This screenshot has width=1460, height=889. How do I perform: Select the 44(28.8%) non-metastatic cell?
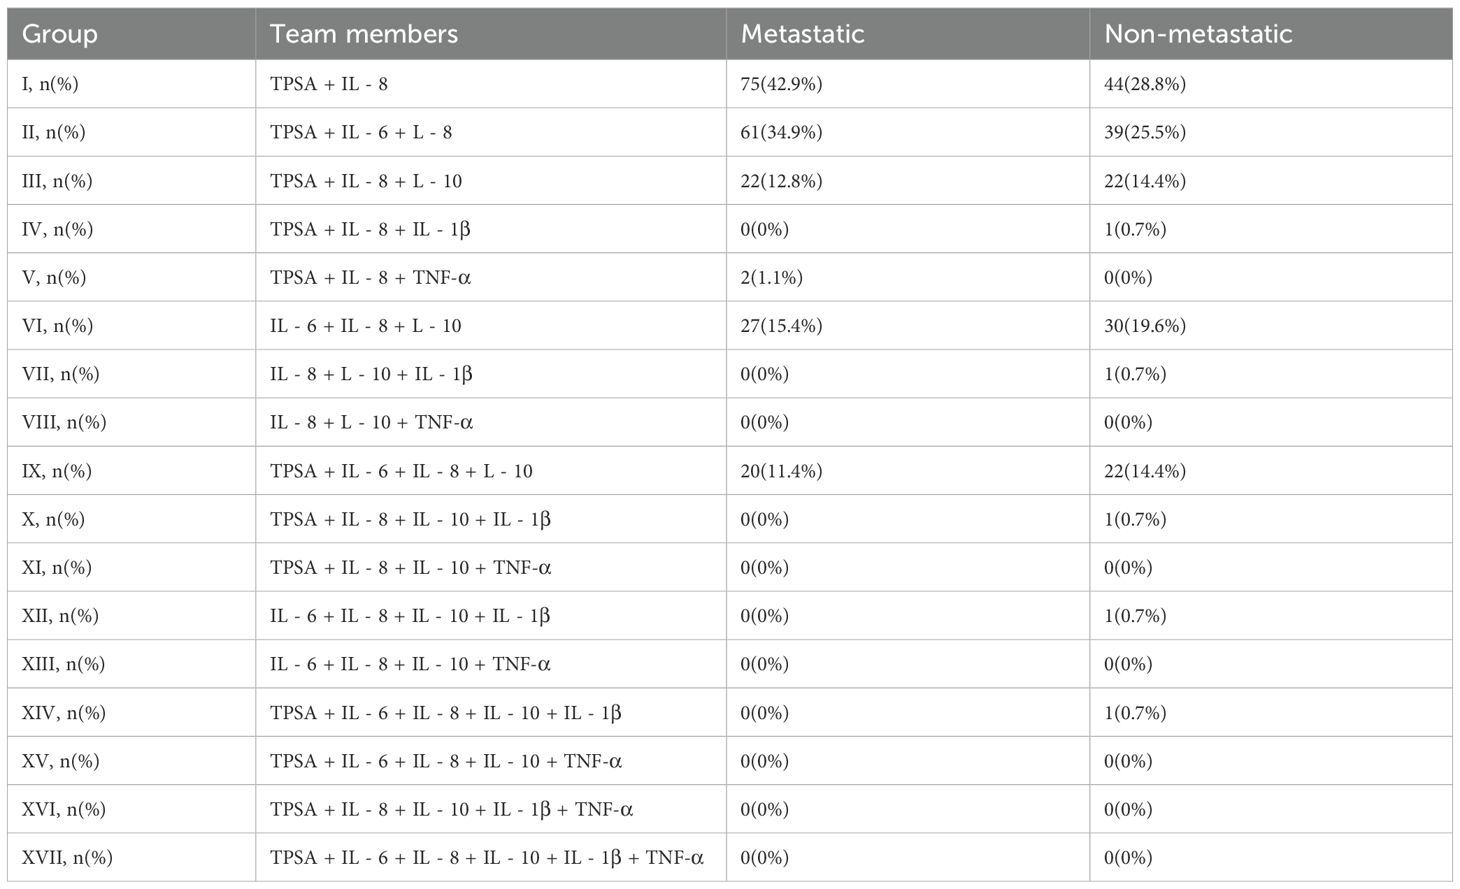tap(1145, 84)
